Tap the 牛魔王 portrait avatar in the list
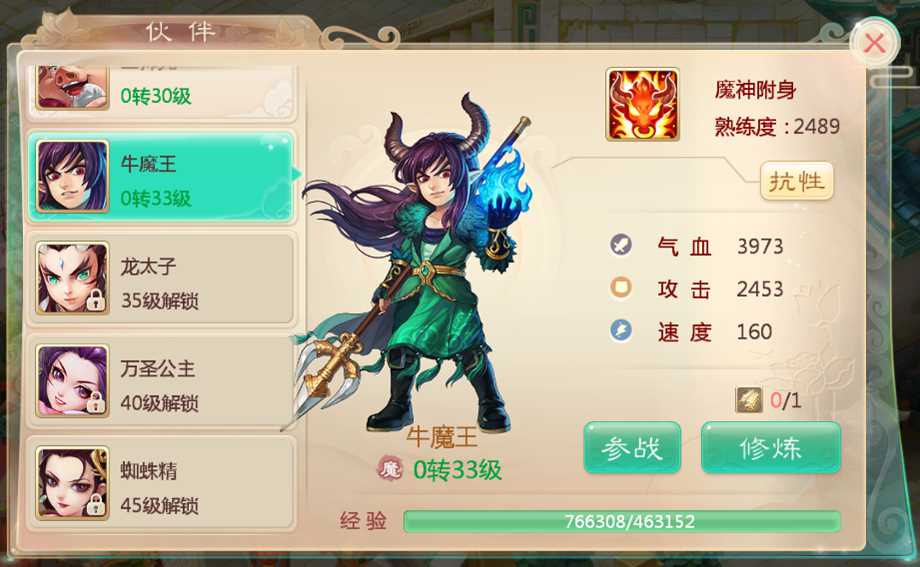 coord(72,176)
